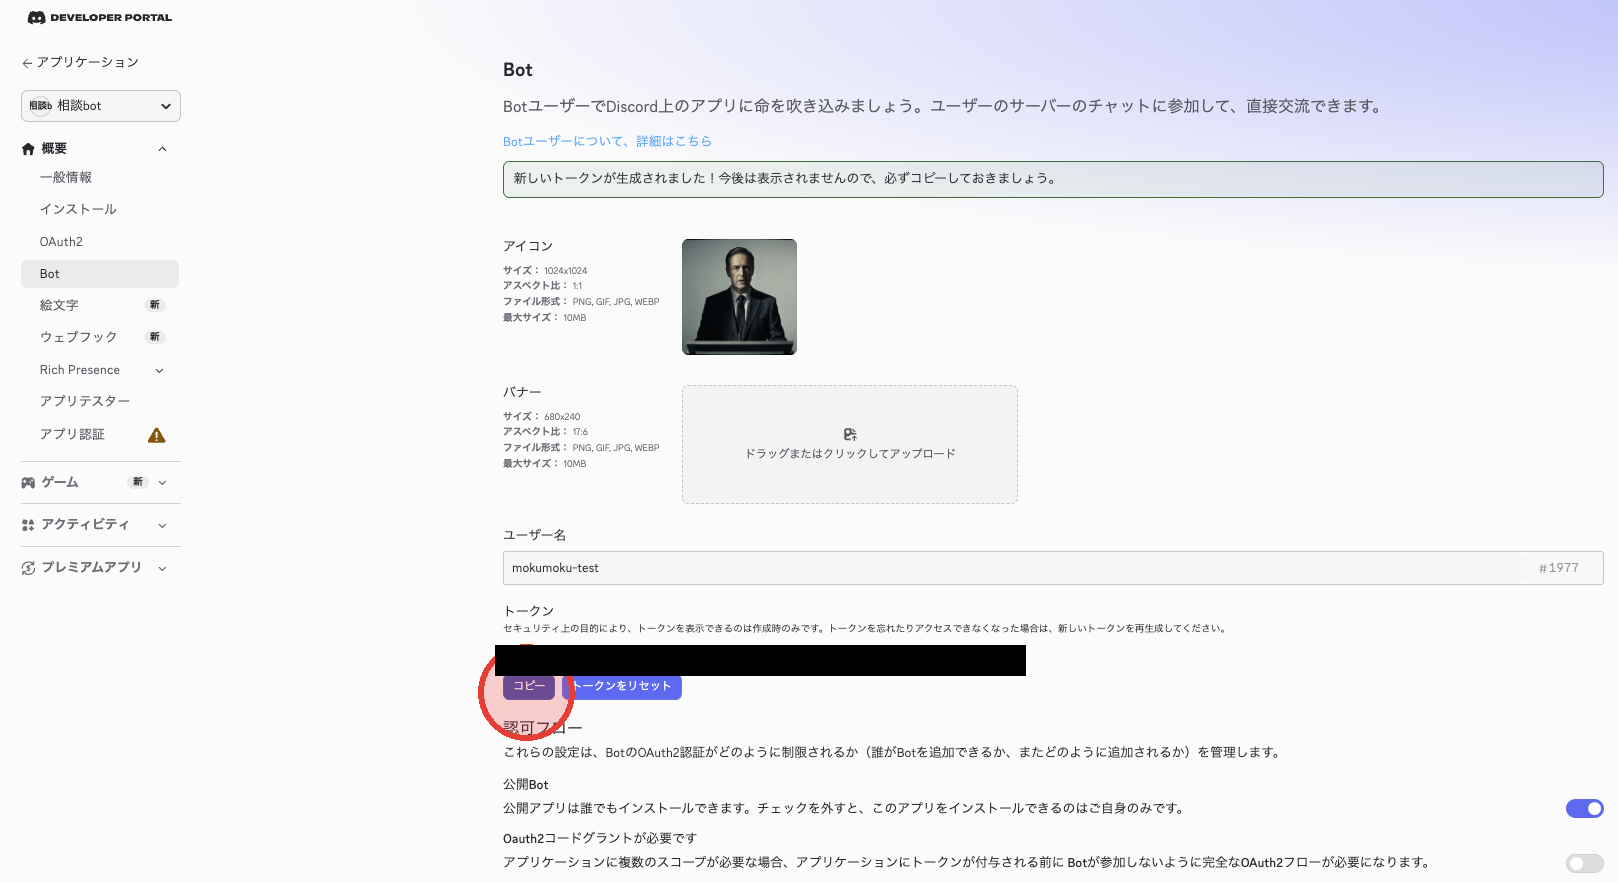Click the トークン section label
Screen dimensions: 1618x883
tap(528, 611)
